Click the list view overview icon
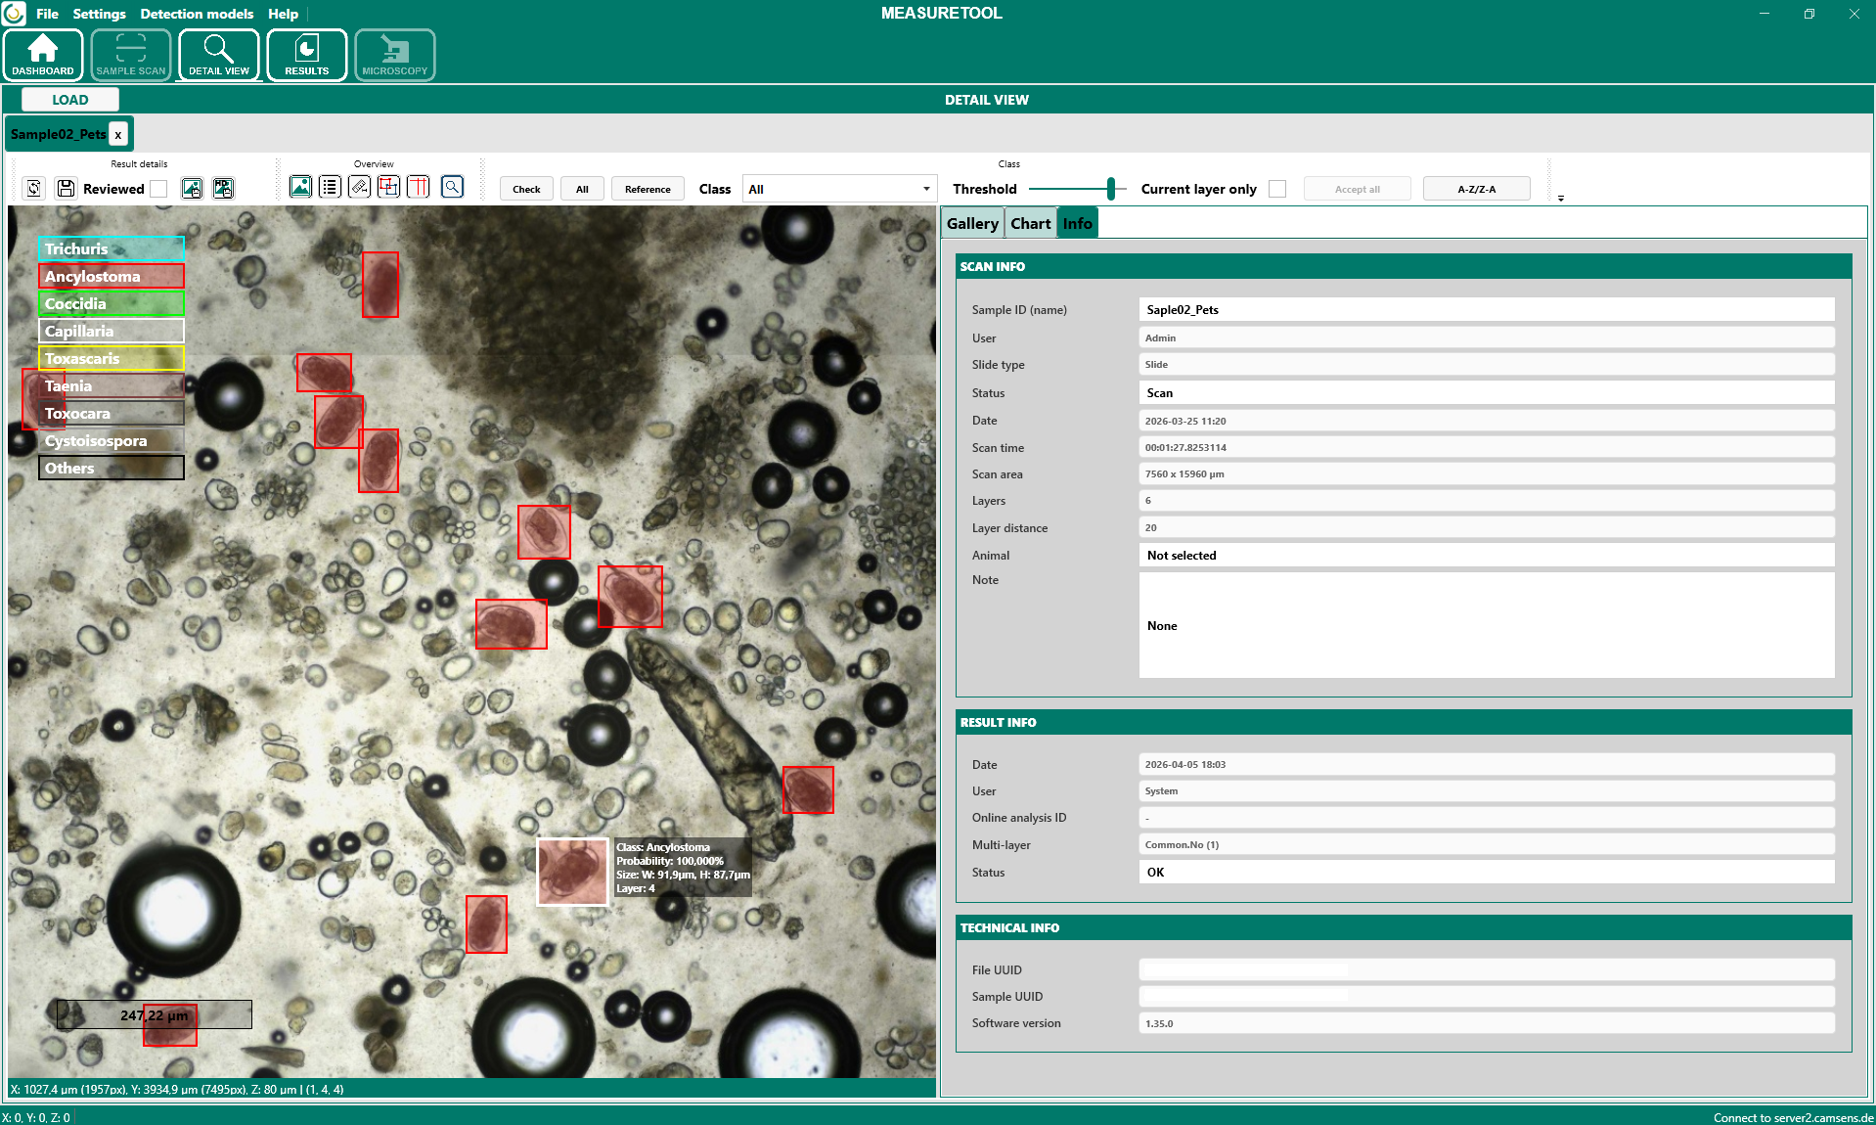The width and height of the screenshot is (1876, 1125). tap(329, 187)
